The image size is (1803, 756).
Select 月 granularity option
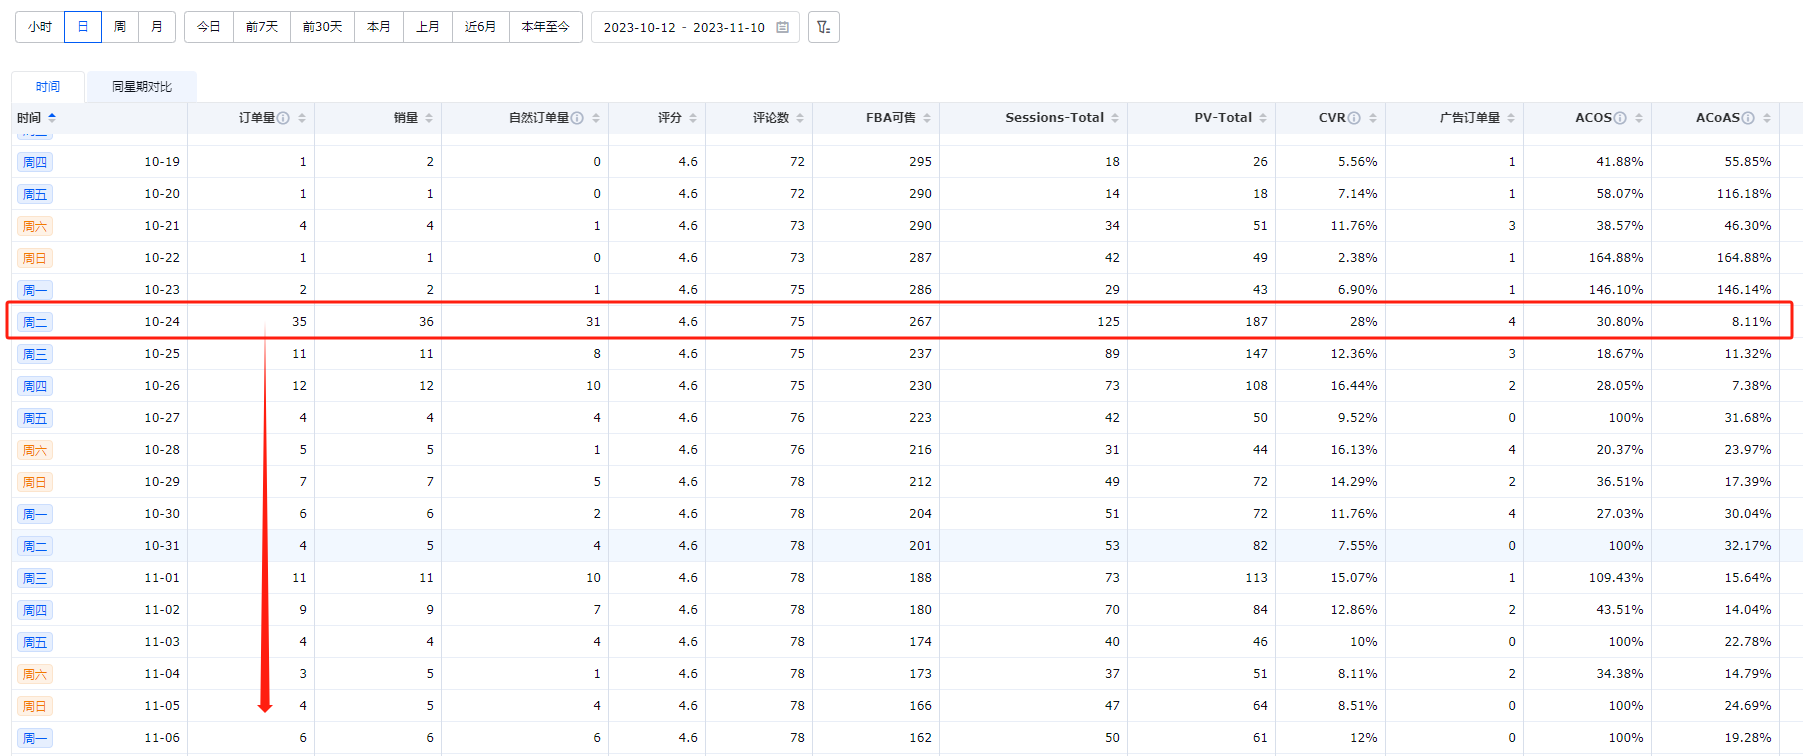click(x=157, y=27)
